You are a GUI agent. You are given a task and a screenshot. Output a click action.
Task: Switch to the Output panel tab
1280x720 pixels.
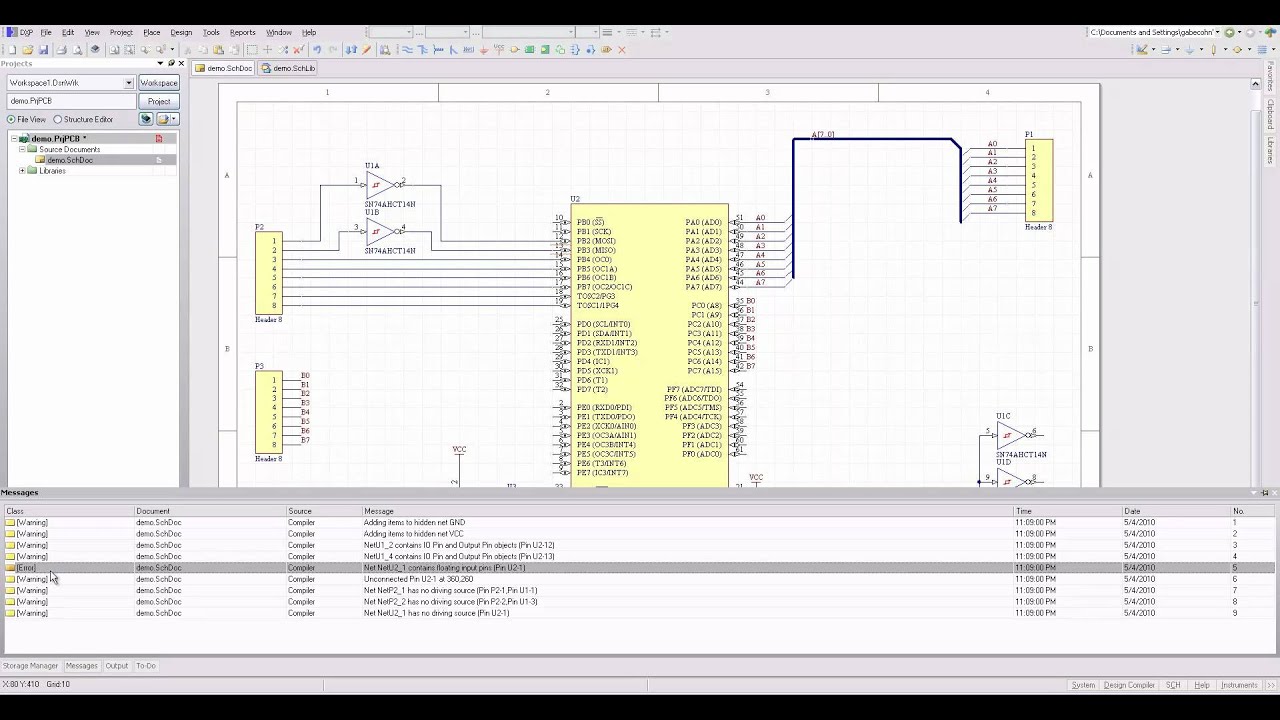click(x=117, y=666)
